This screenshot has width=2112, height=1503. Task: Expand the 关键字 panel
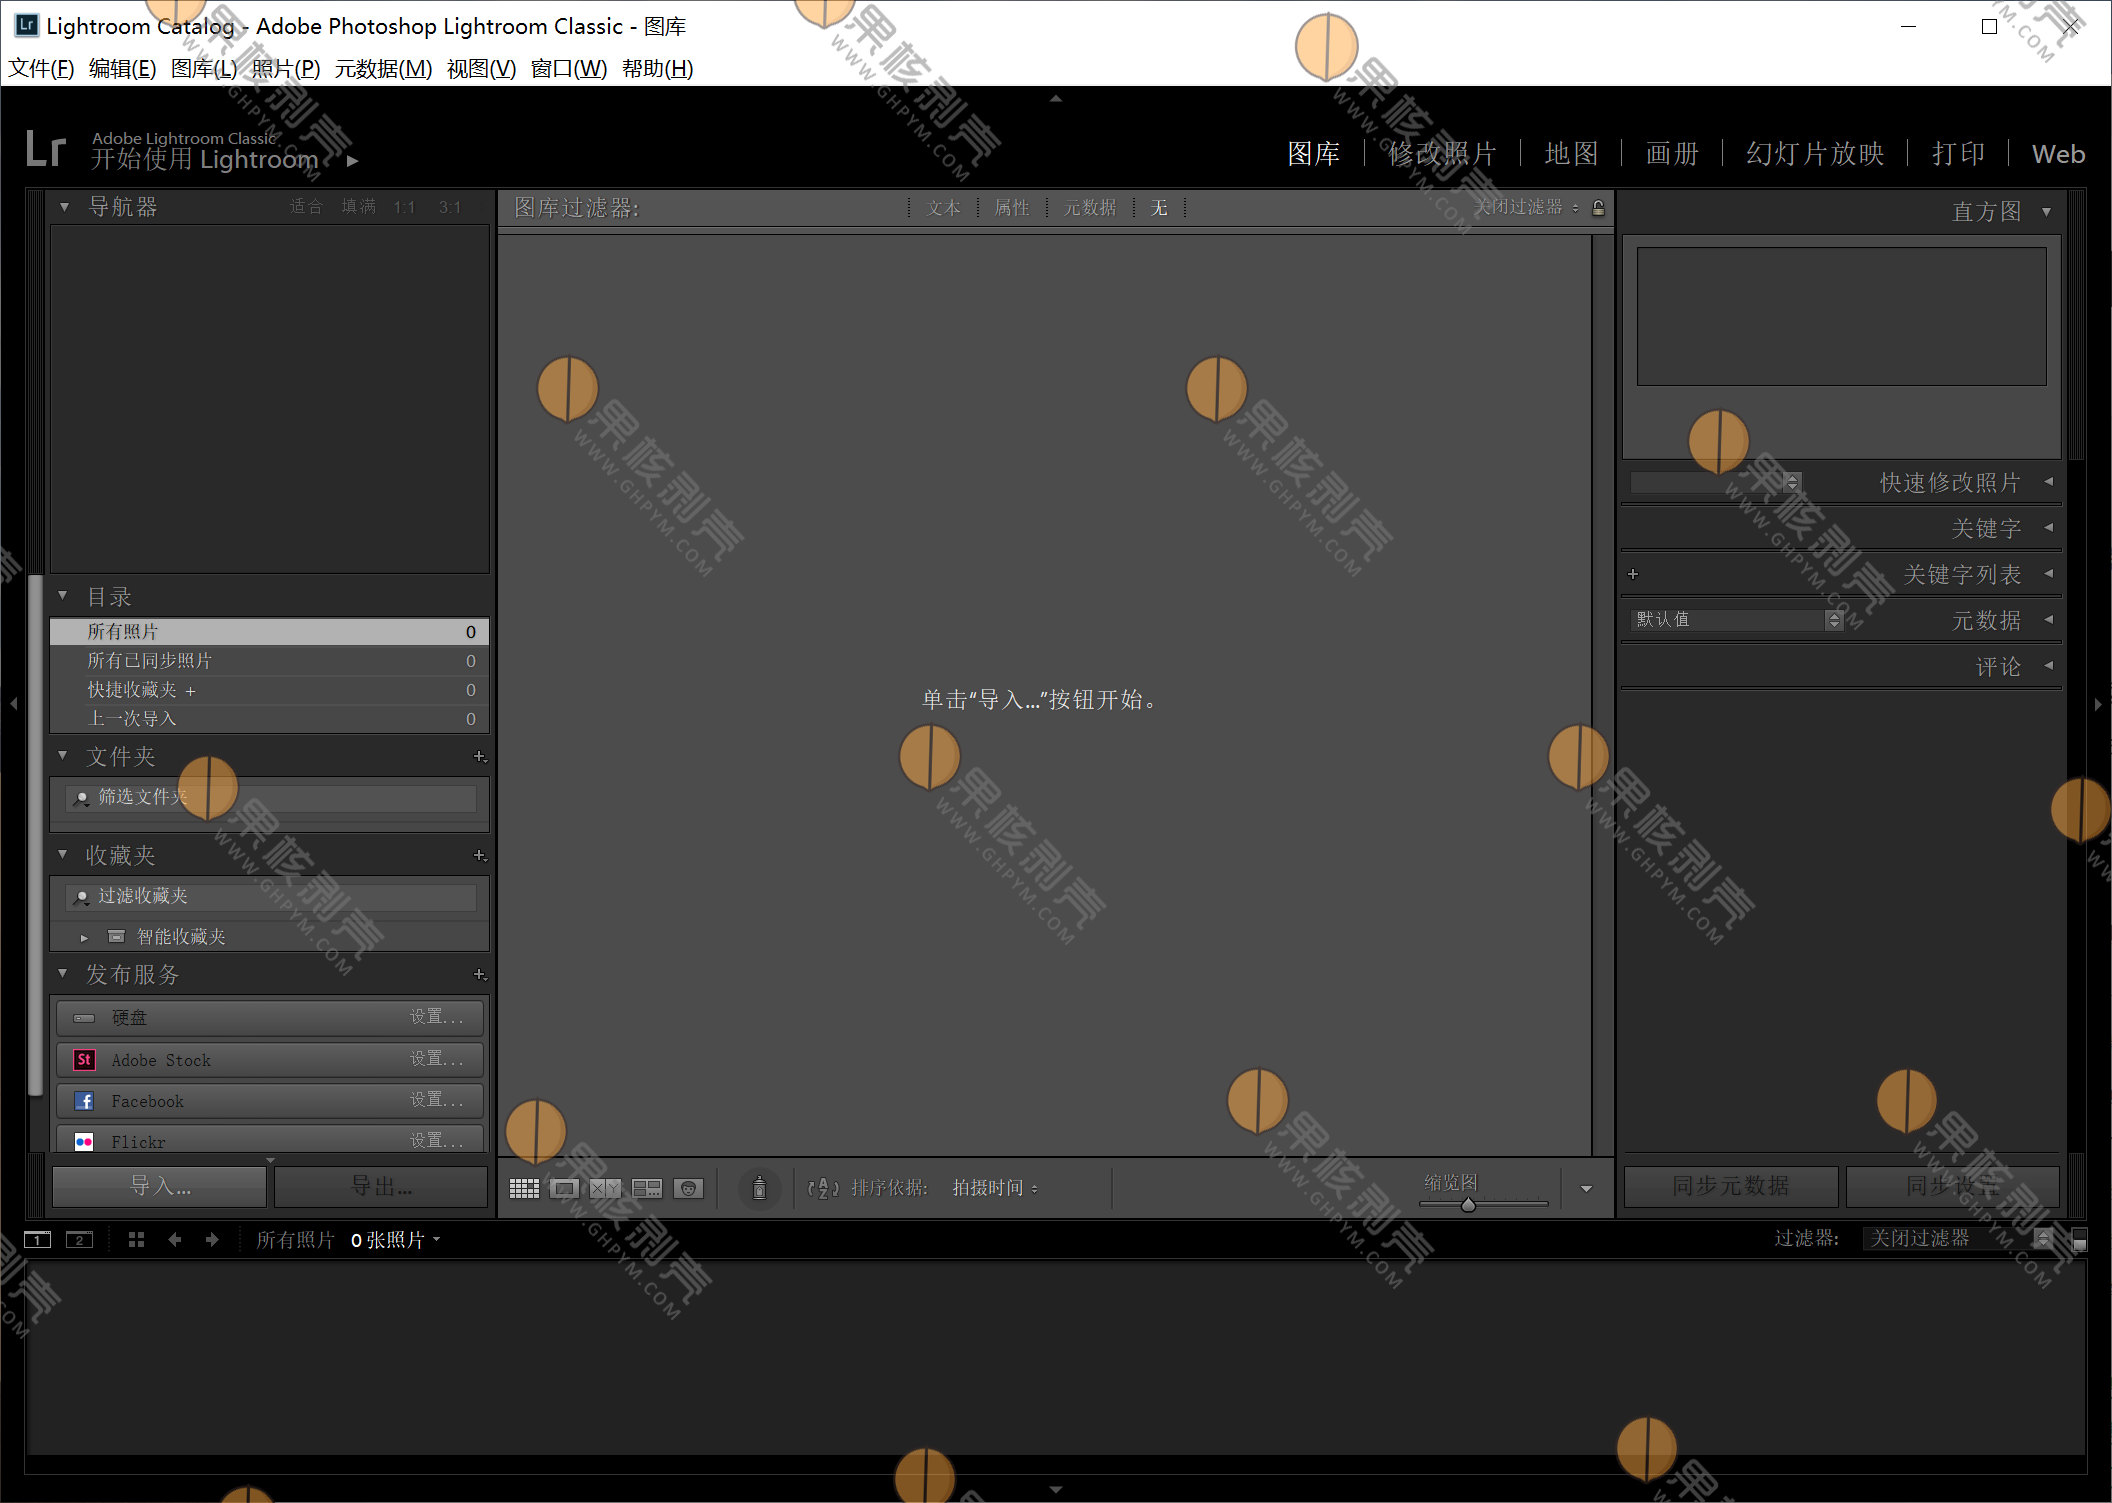point(2049,528)
